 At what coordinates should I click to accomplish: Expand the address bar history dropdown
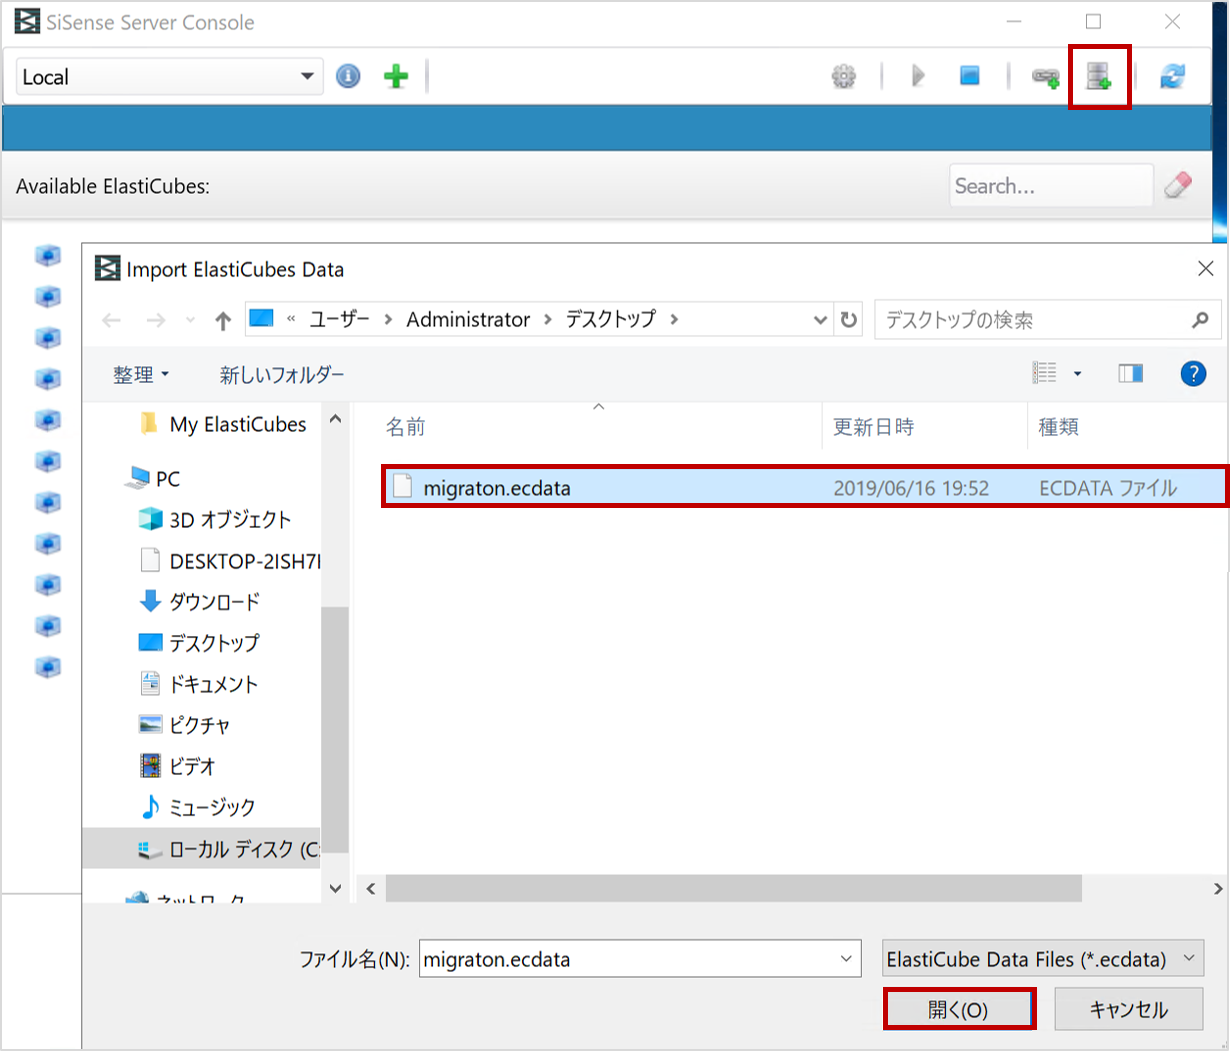820,320
